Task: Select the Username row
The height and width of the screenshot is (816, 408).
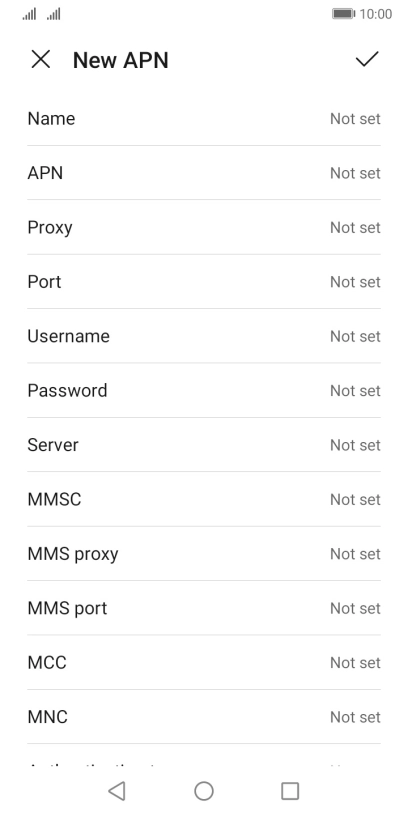Action: (x=204, y=336)
